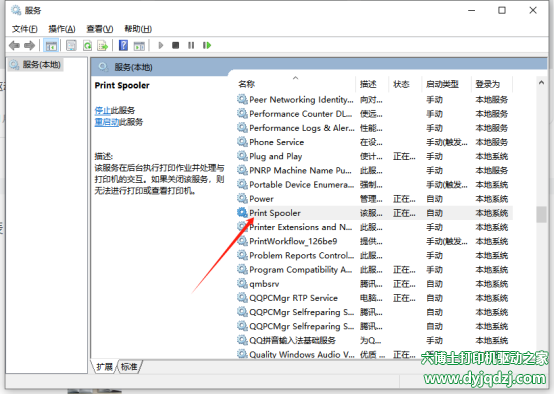Select Performance Logs & Aler... service

tap(302, 128)
